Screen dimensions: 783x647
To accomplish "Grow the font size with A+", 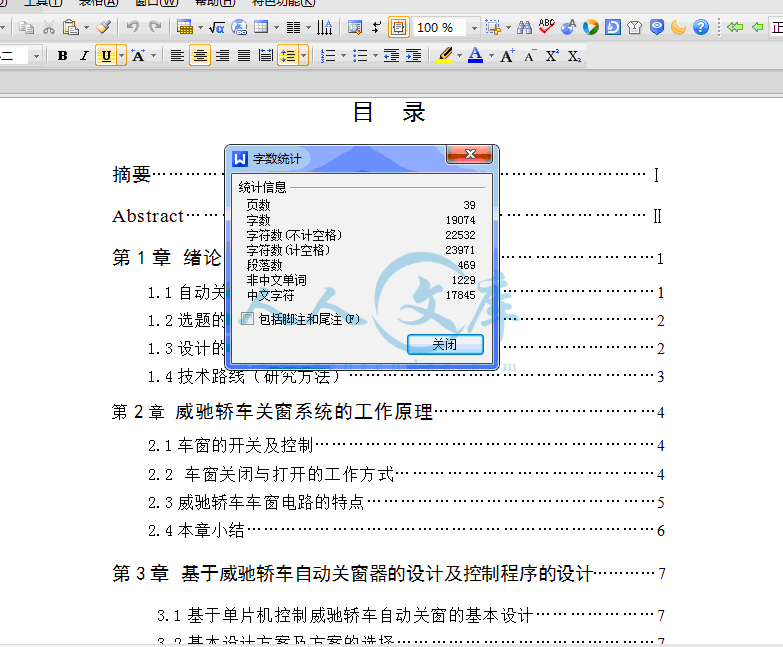I will click(507, 56).
